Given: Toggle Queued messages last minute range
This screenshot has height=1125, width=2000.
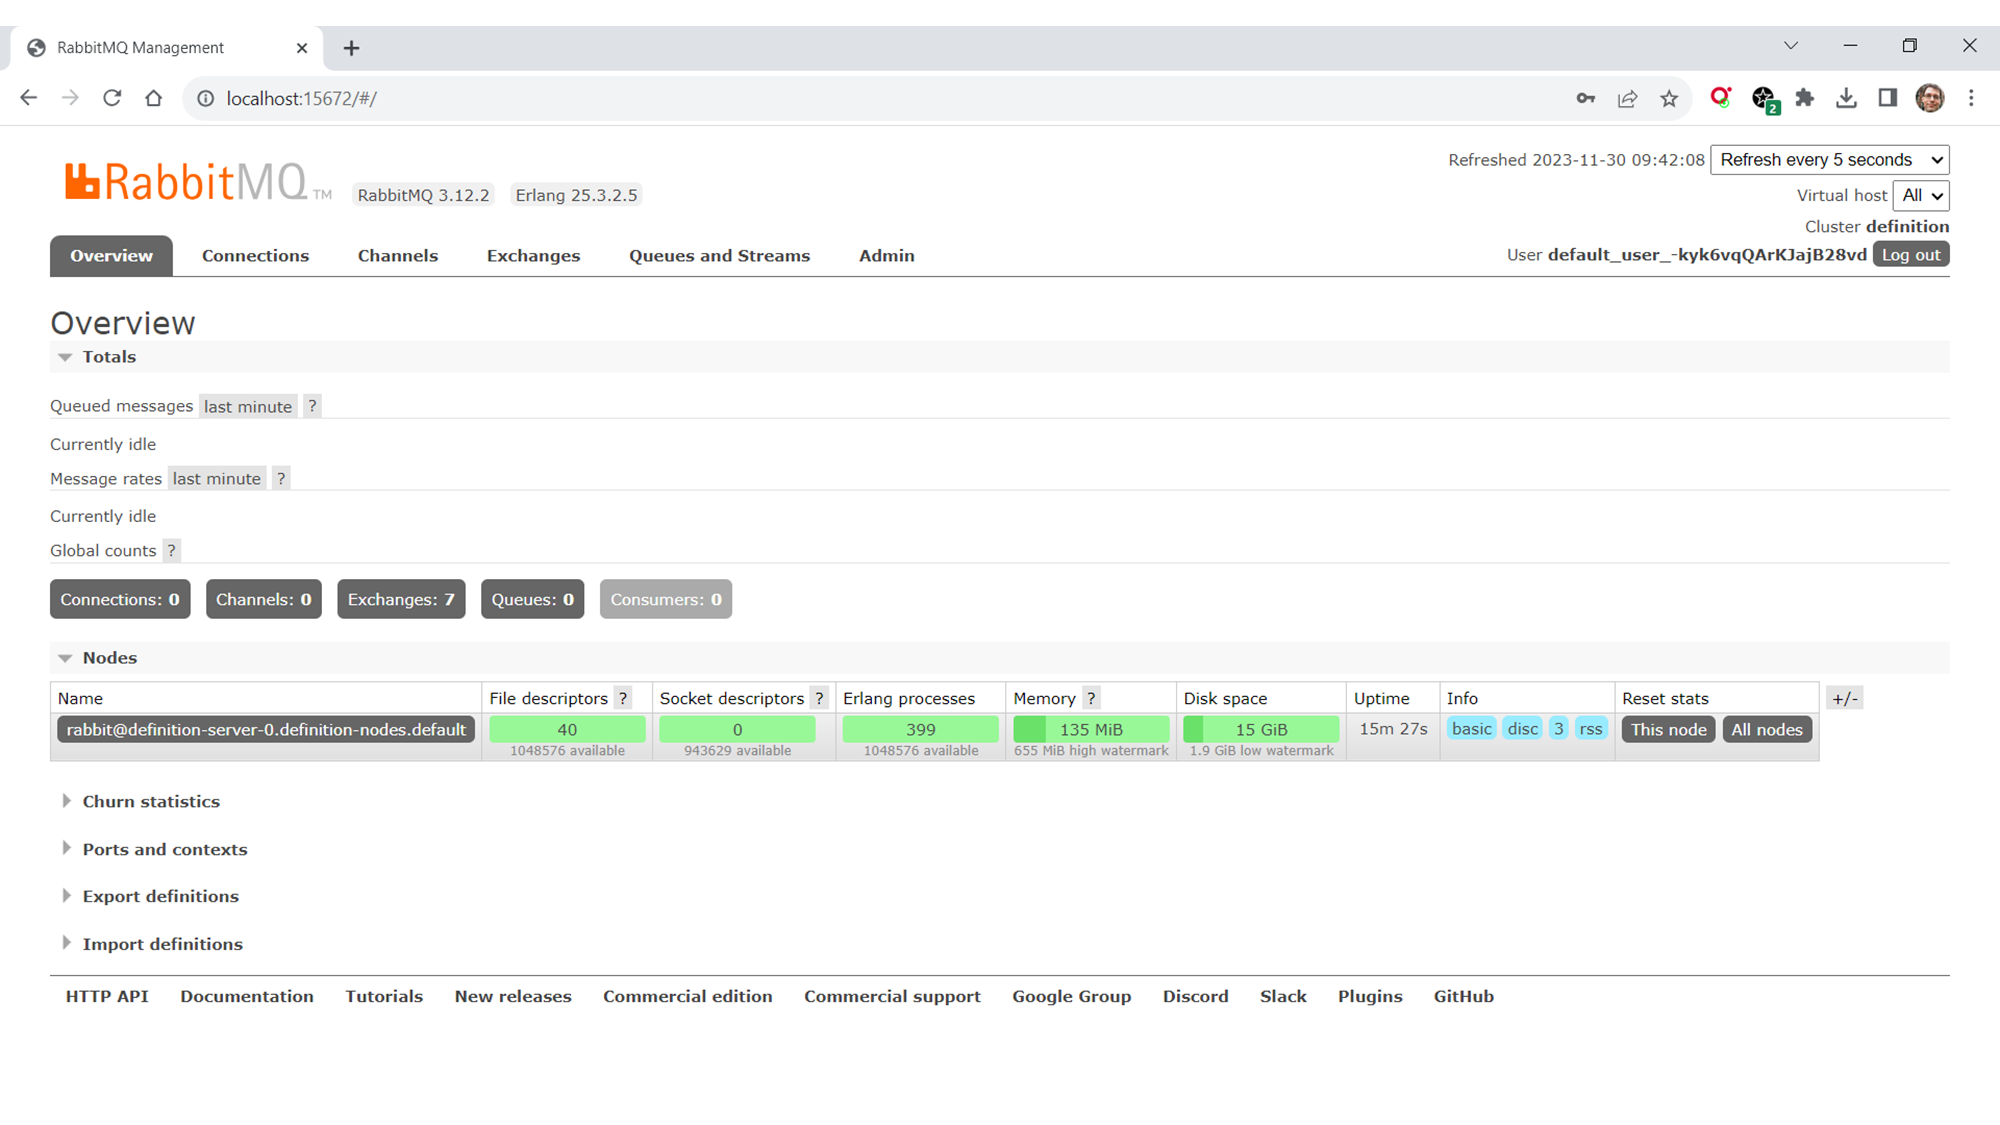Looking at the screenshot, I should tap(247, 406).
